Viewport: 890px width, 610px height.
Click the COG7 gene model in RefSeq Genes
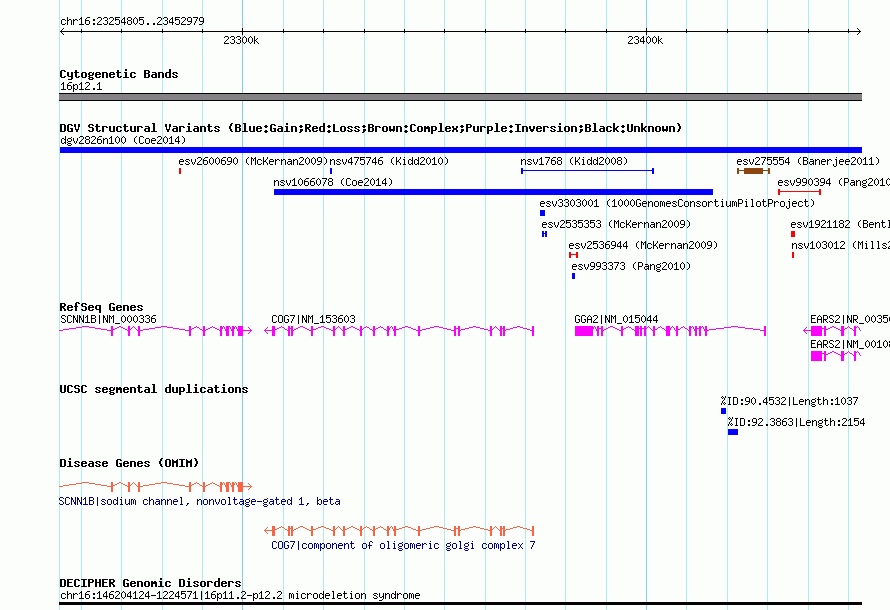(x=399, y=330)
